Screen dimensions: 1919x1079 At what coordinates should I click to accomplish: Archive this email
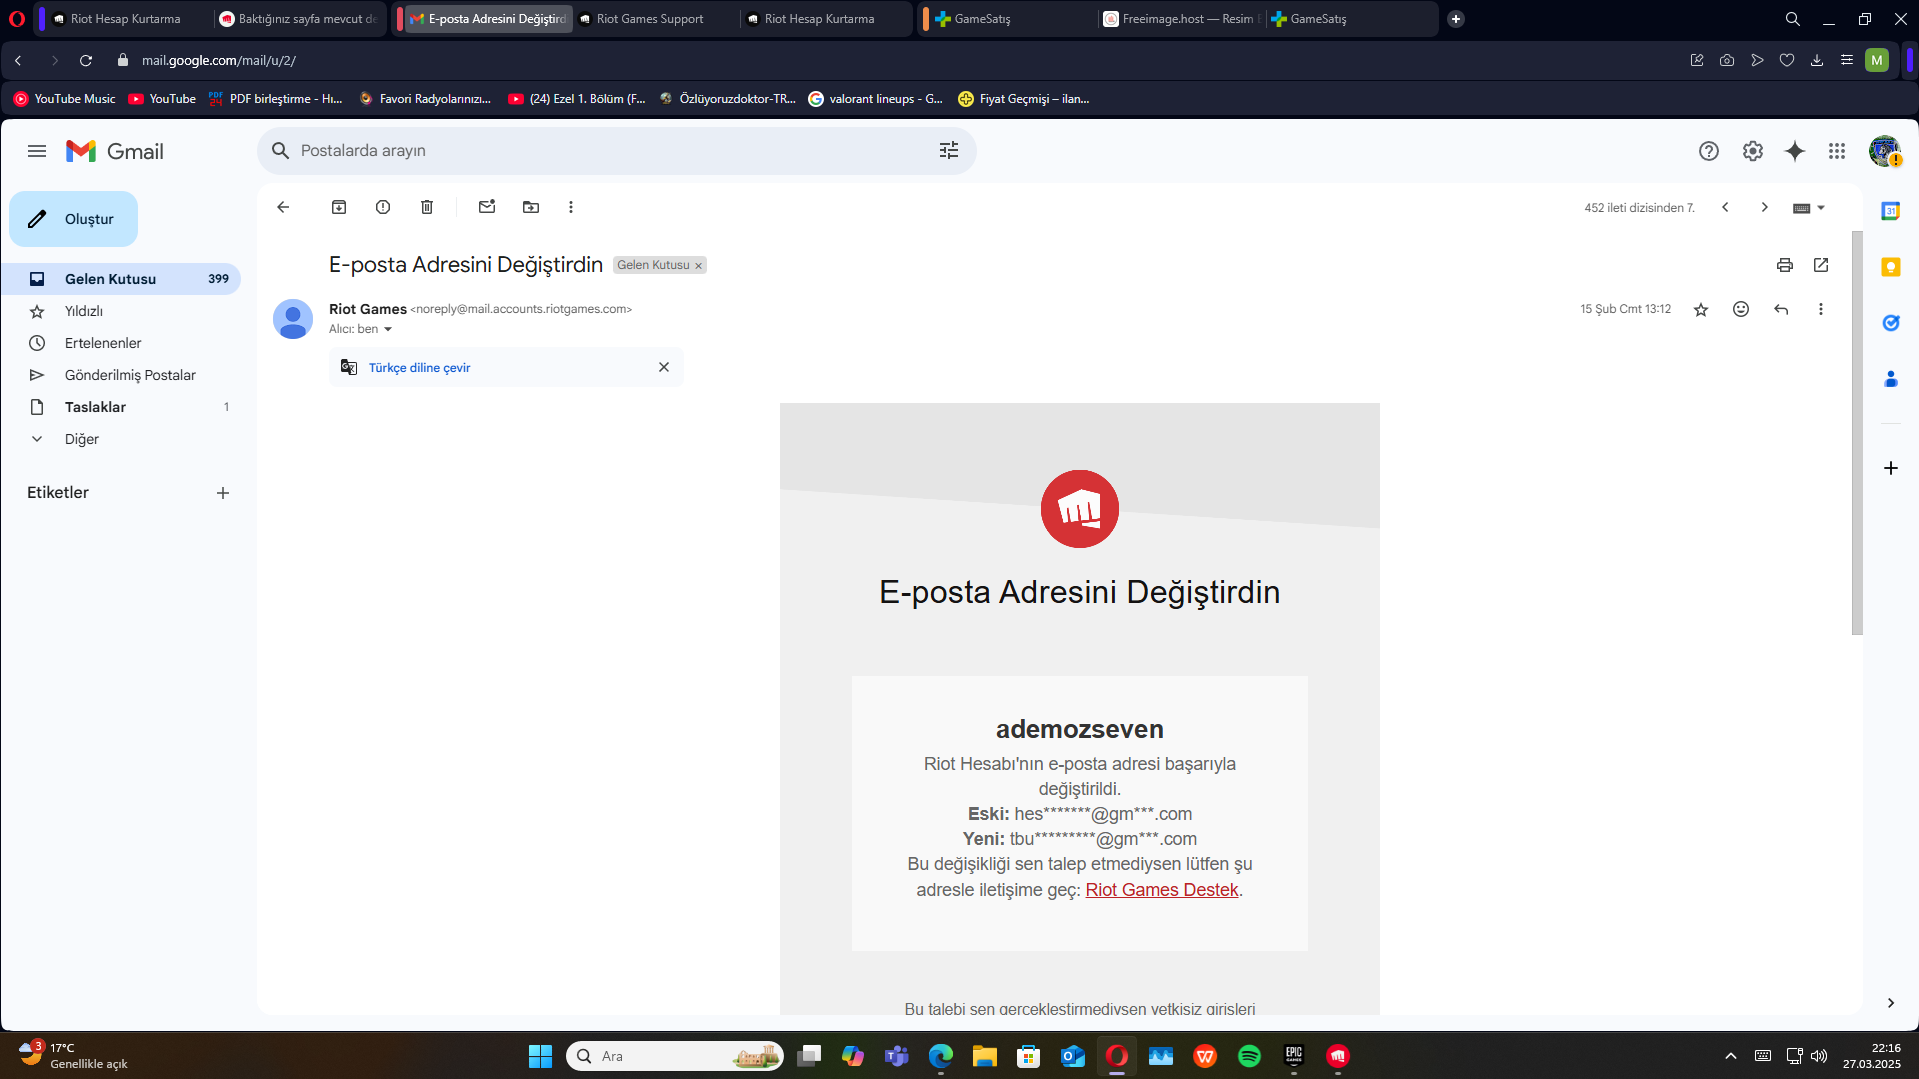[339, 207]
